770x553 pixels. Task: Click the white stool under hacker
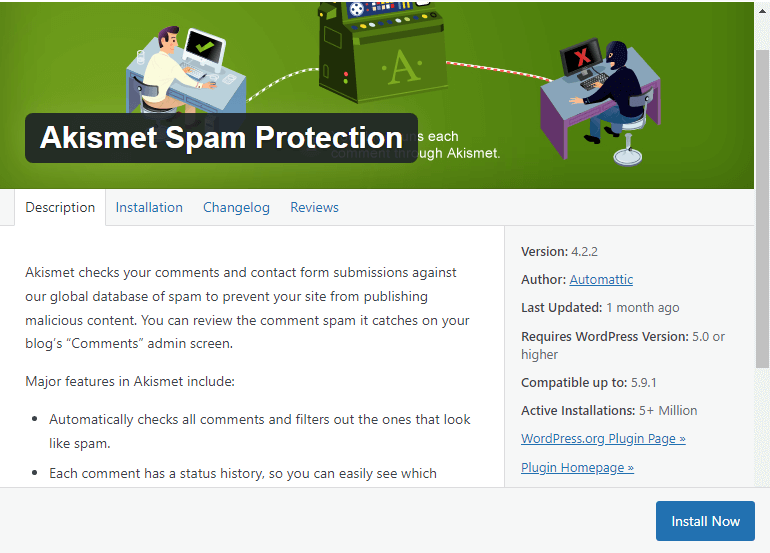[628, 143]
